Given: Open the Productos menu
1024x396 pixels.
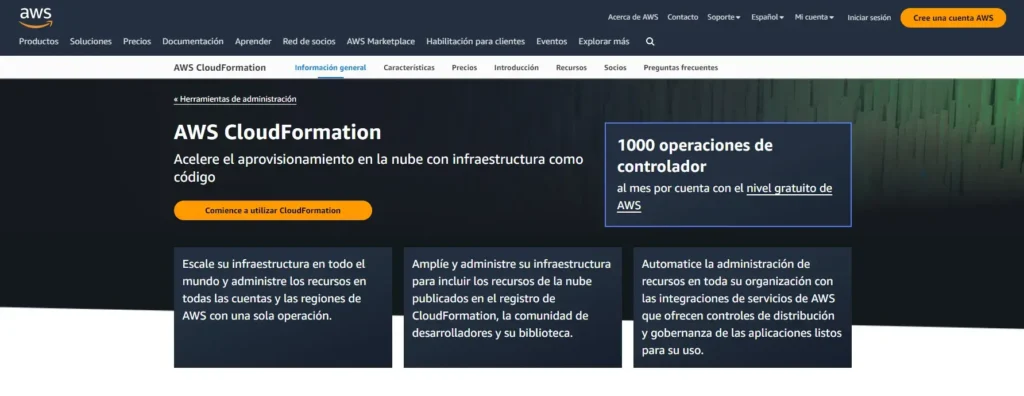Looking at the screenshot, I should tap(39, 41).
